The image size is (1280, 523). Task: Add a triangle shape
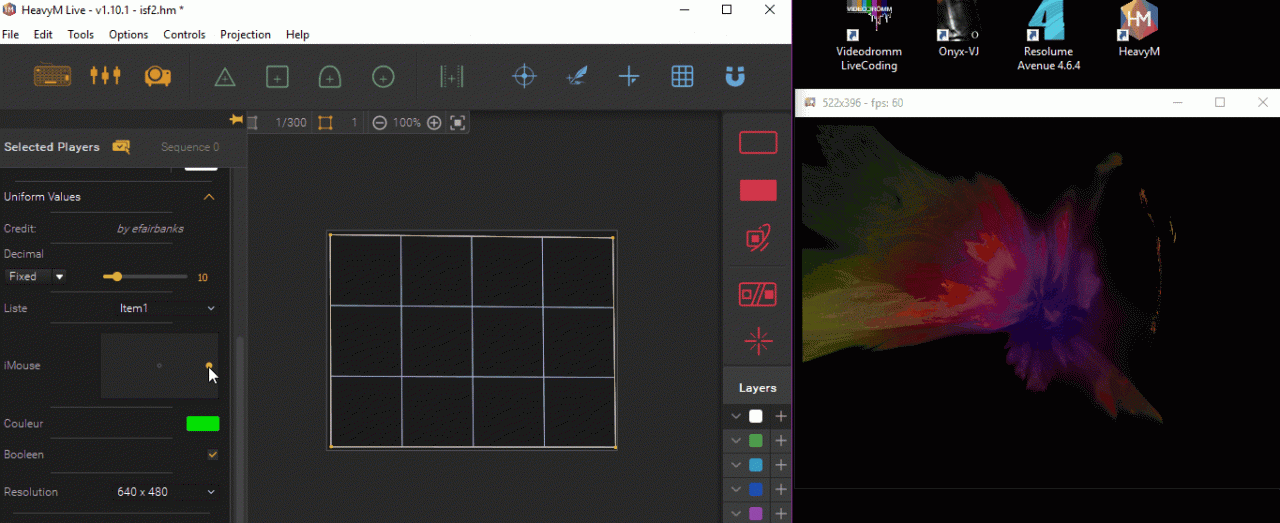point(225,77)
